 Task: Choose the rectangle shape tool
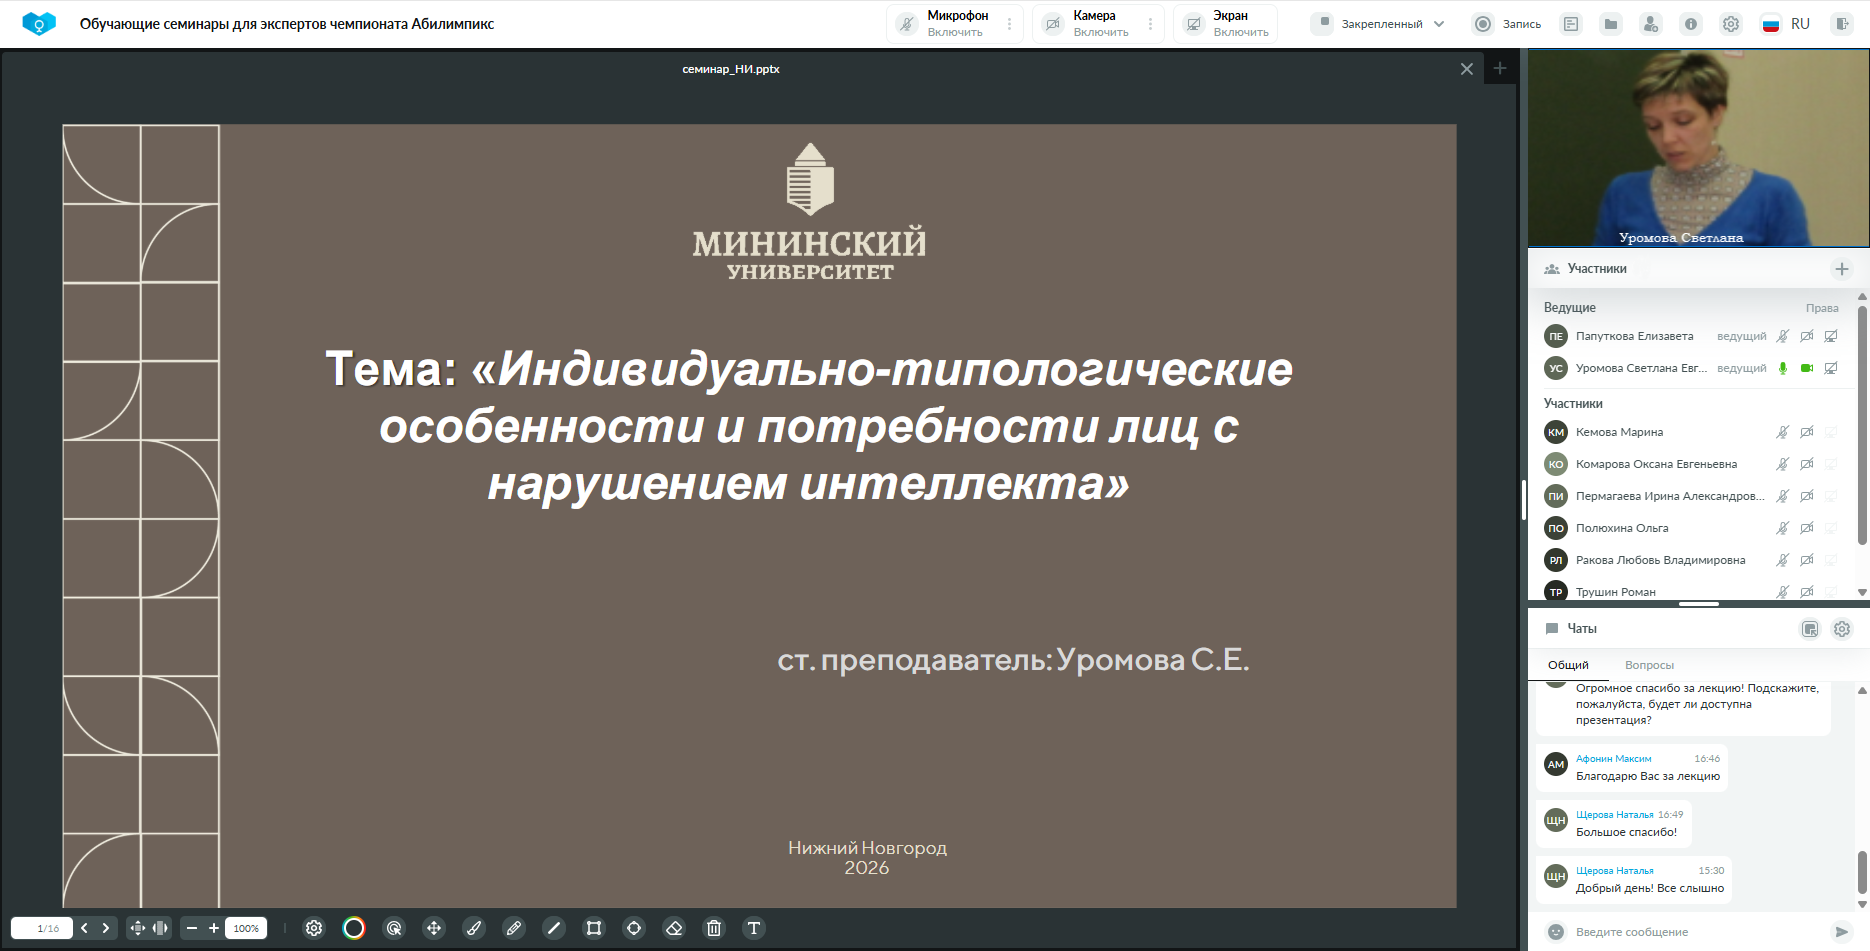click(594, 928)
